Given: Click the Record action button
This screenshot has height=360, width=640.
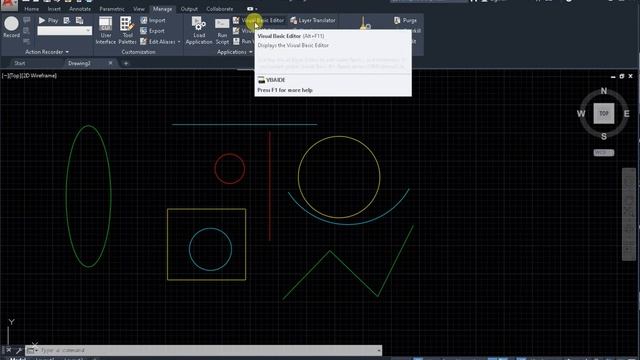Looking at the screenshot, I should (x=11, y=27).
